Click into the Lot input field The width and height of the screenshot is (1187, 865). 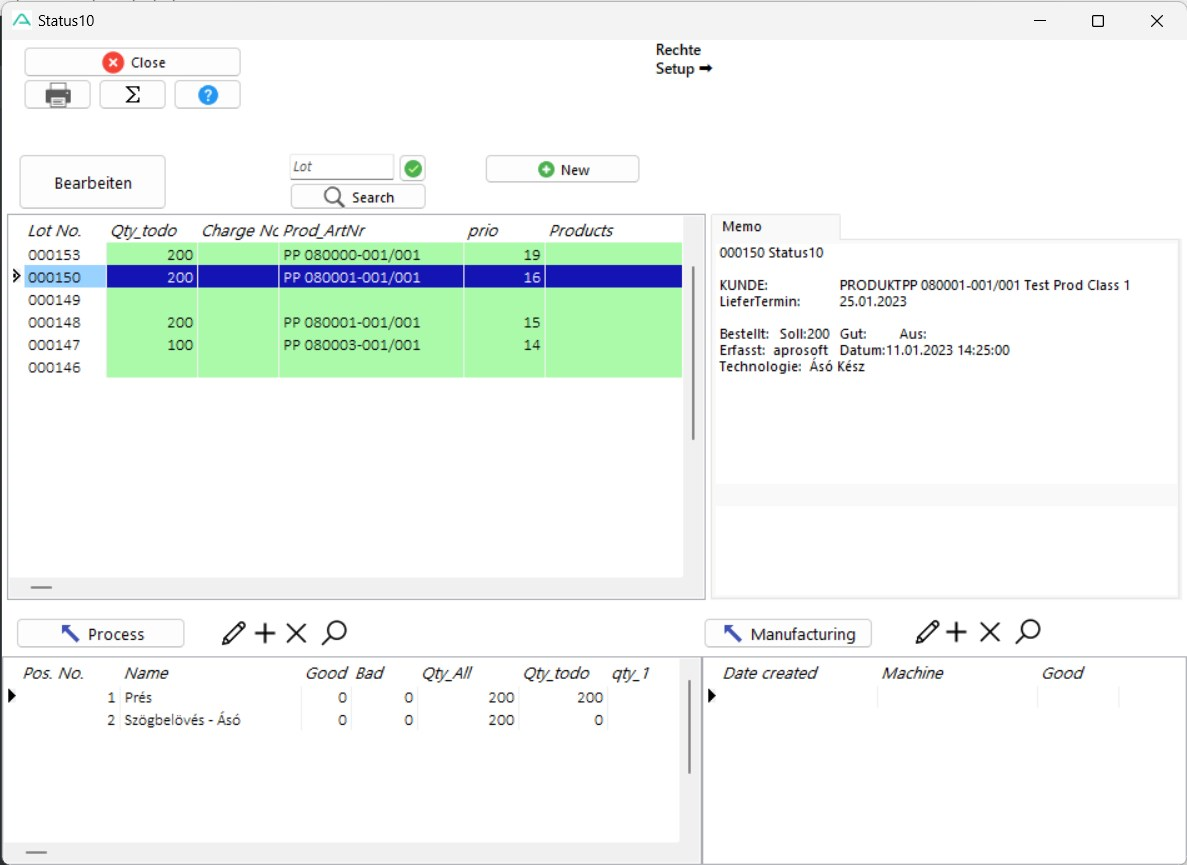click(x=341, y=168)
